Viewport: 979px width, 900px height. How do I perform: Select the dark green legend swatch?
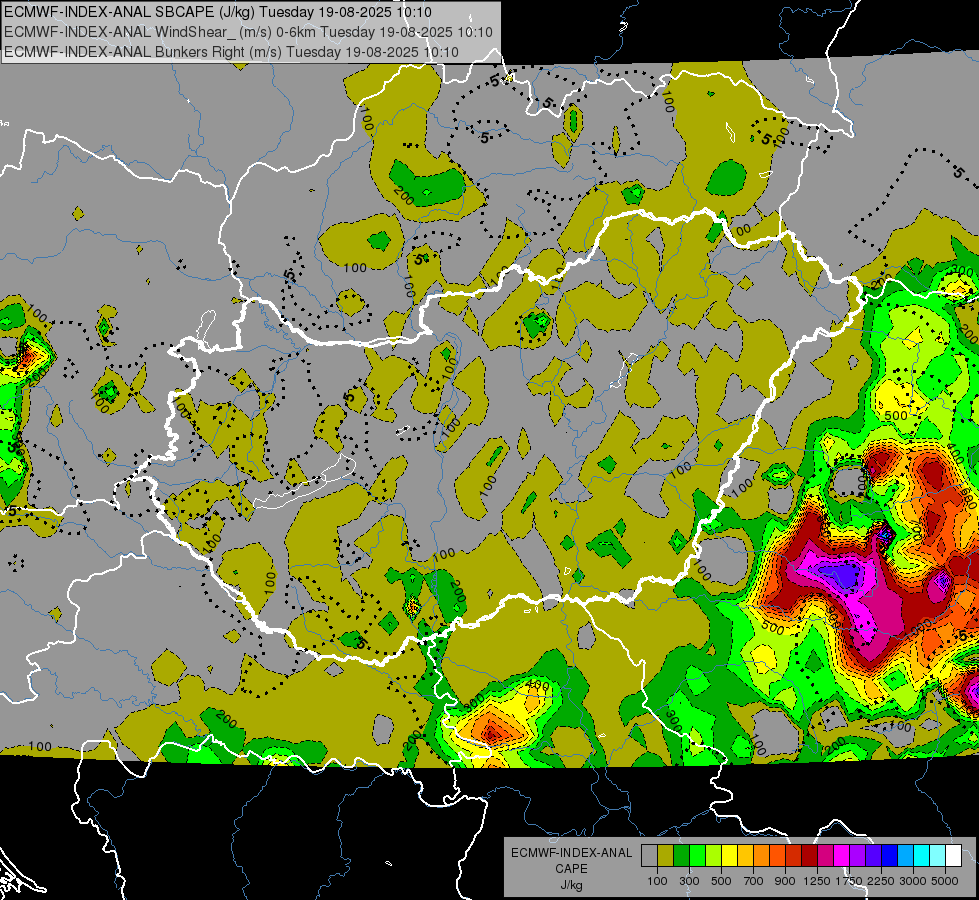tap(681, 856)
